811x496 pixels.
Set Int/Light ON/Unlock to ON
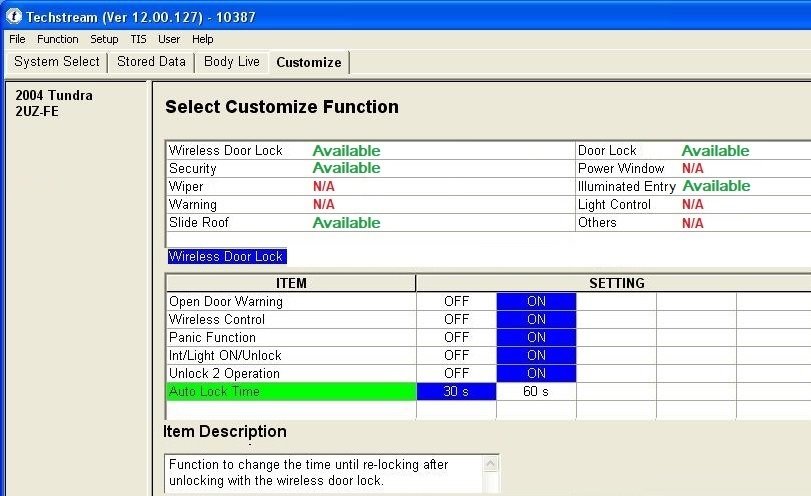point(536,355)
